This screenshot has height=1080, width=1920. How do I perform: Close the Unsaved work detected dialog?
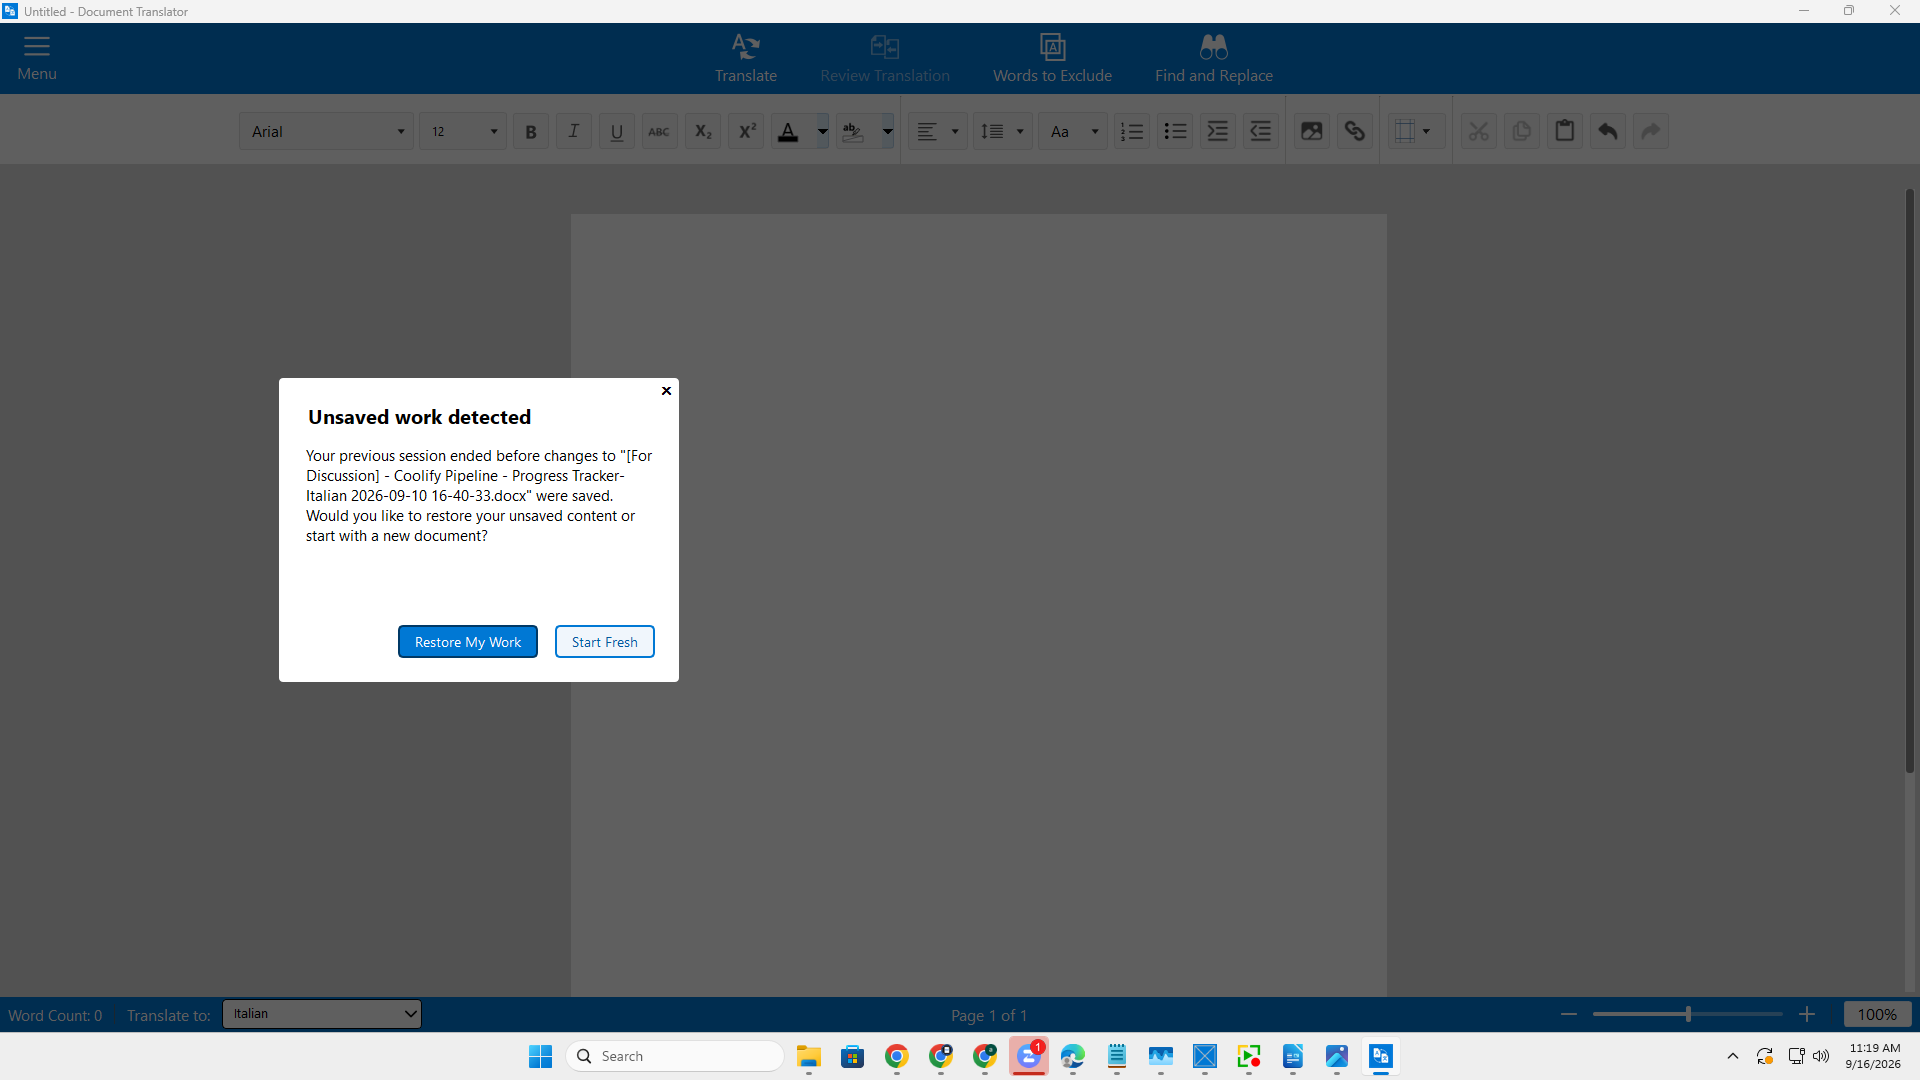click(x=666, y=391)
